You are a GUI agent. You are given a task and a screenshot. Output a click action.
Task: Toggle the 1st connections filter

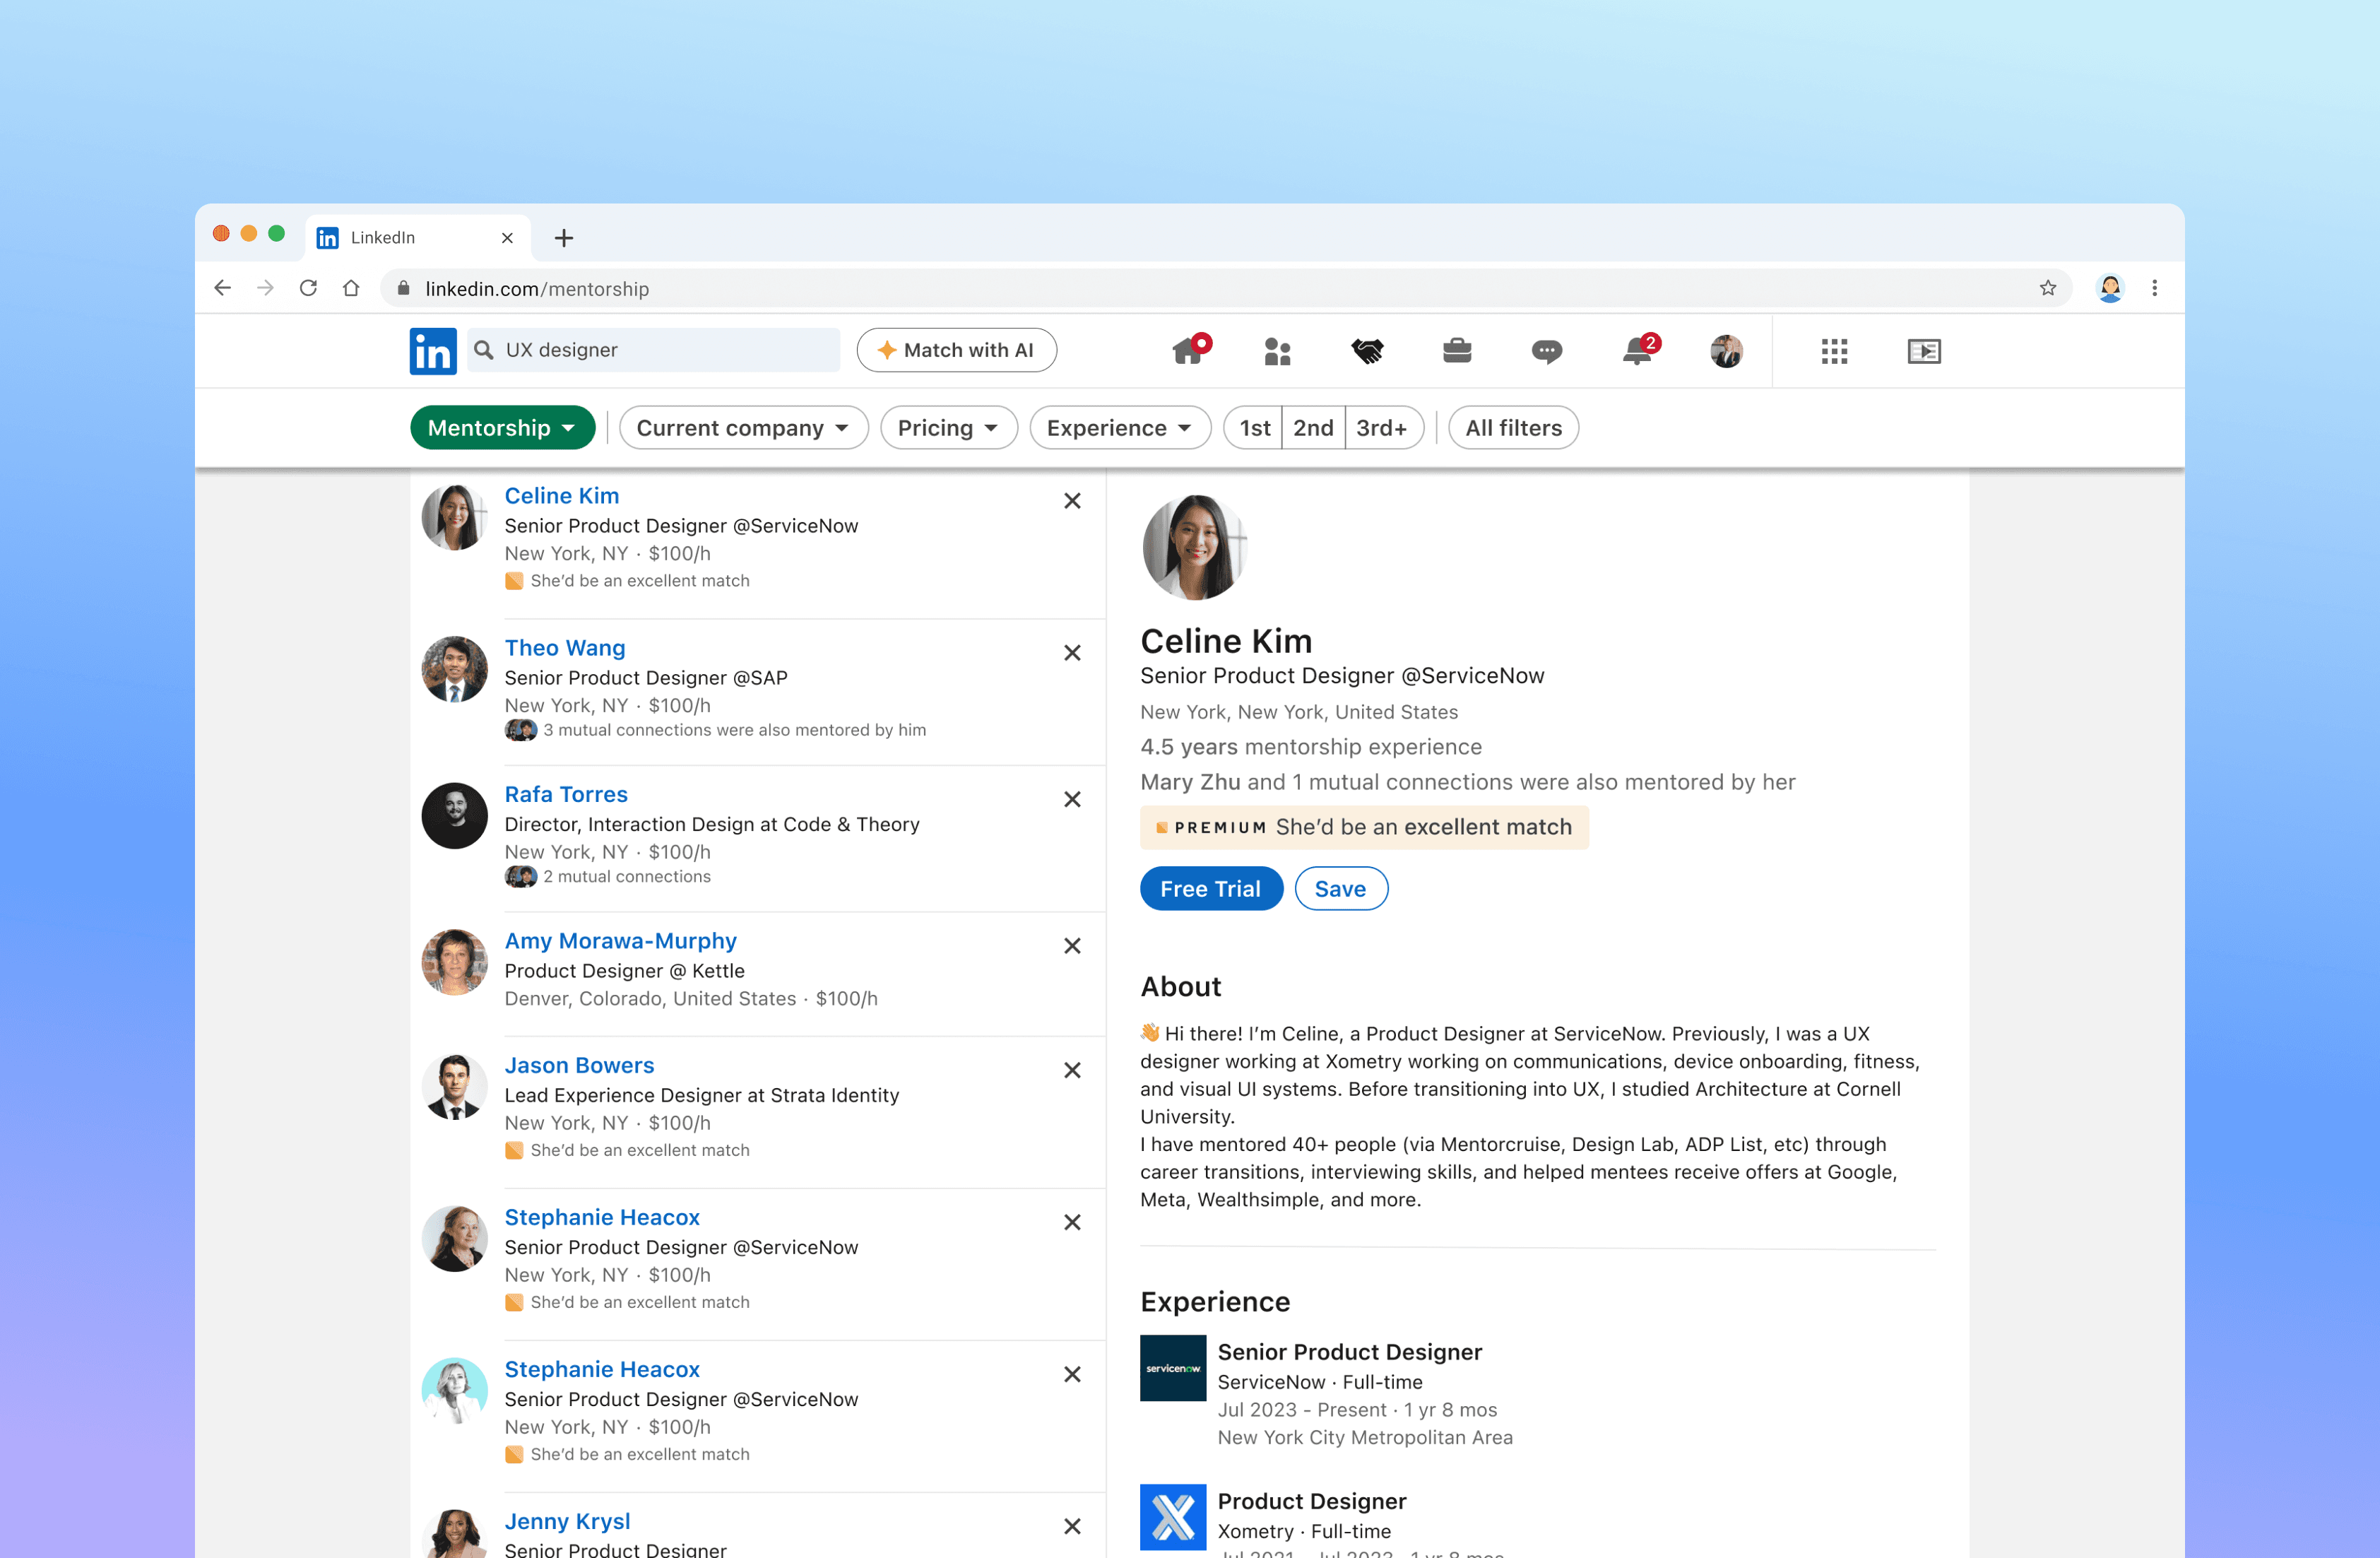[1254, 428]
